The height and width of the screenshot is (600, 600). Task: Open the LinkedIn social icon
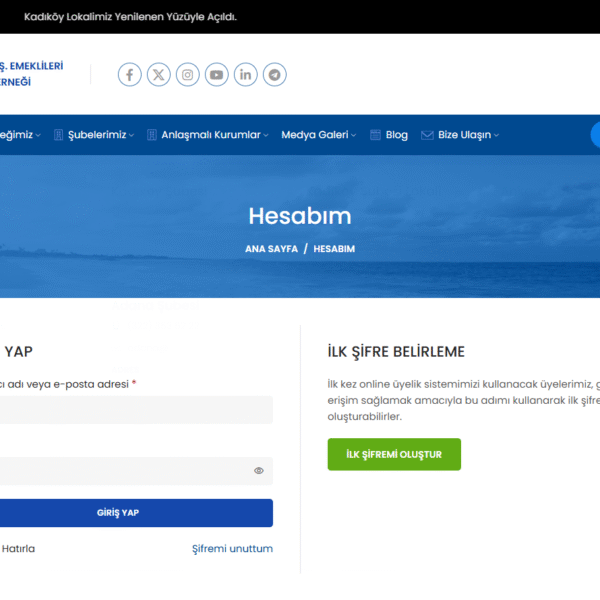[x=246, y=75]
